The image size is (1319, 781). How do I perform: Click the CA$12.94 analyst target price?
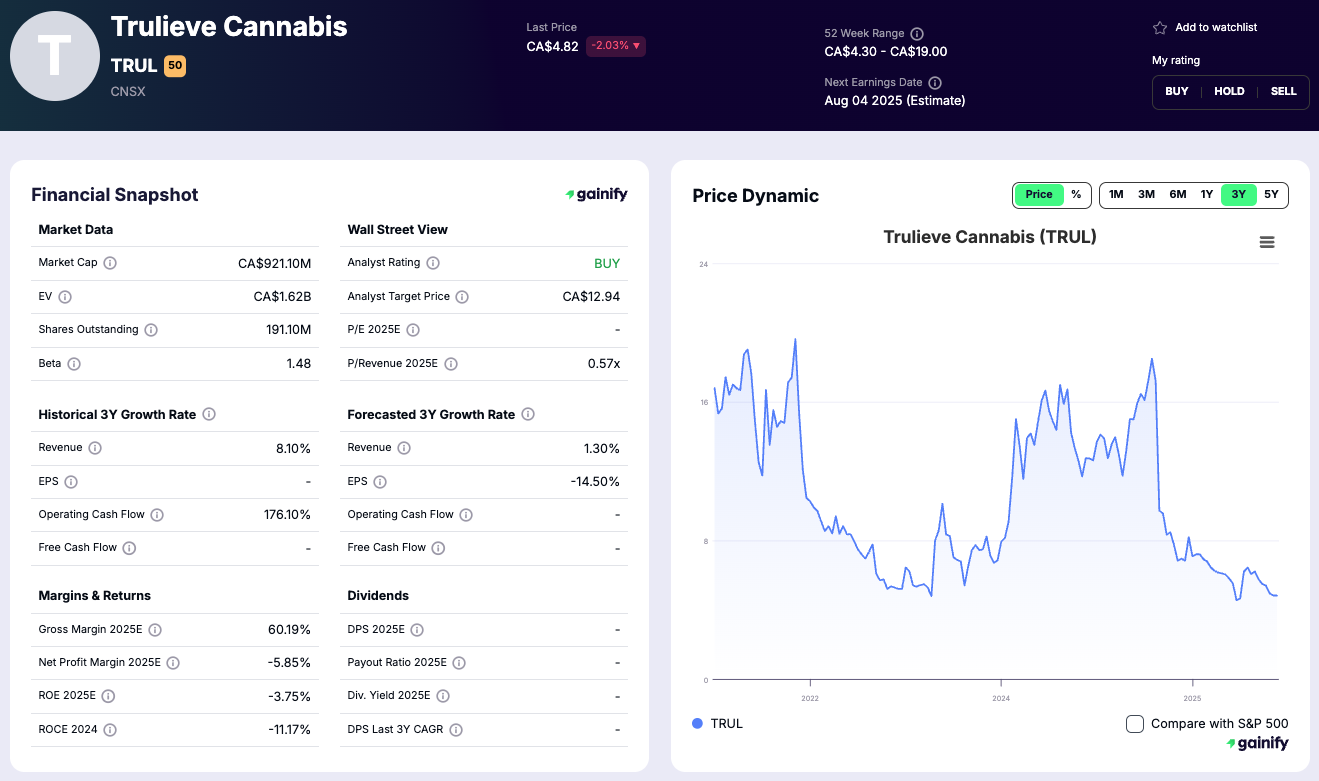tap(591, 297)
